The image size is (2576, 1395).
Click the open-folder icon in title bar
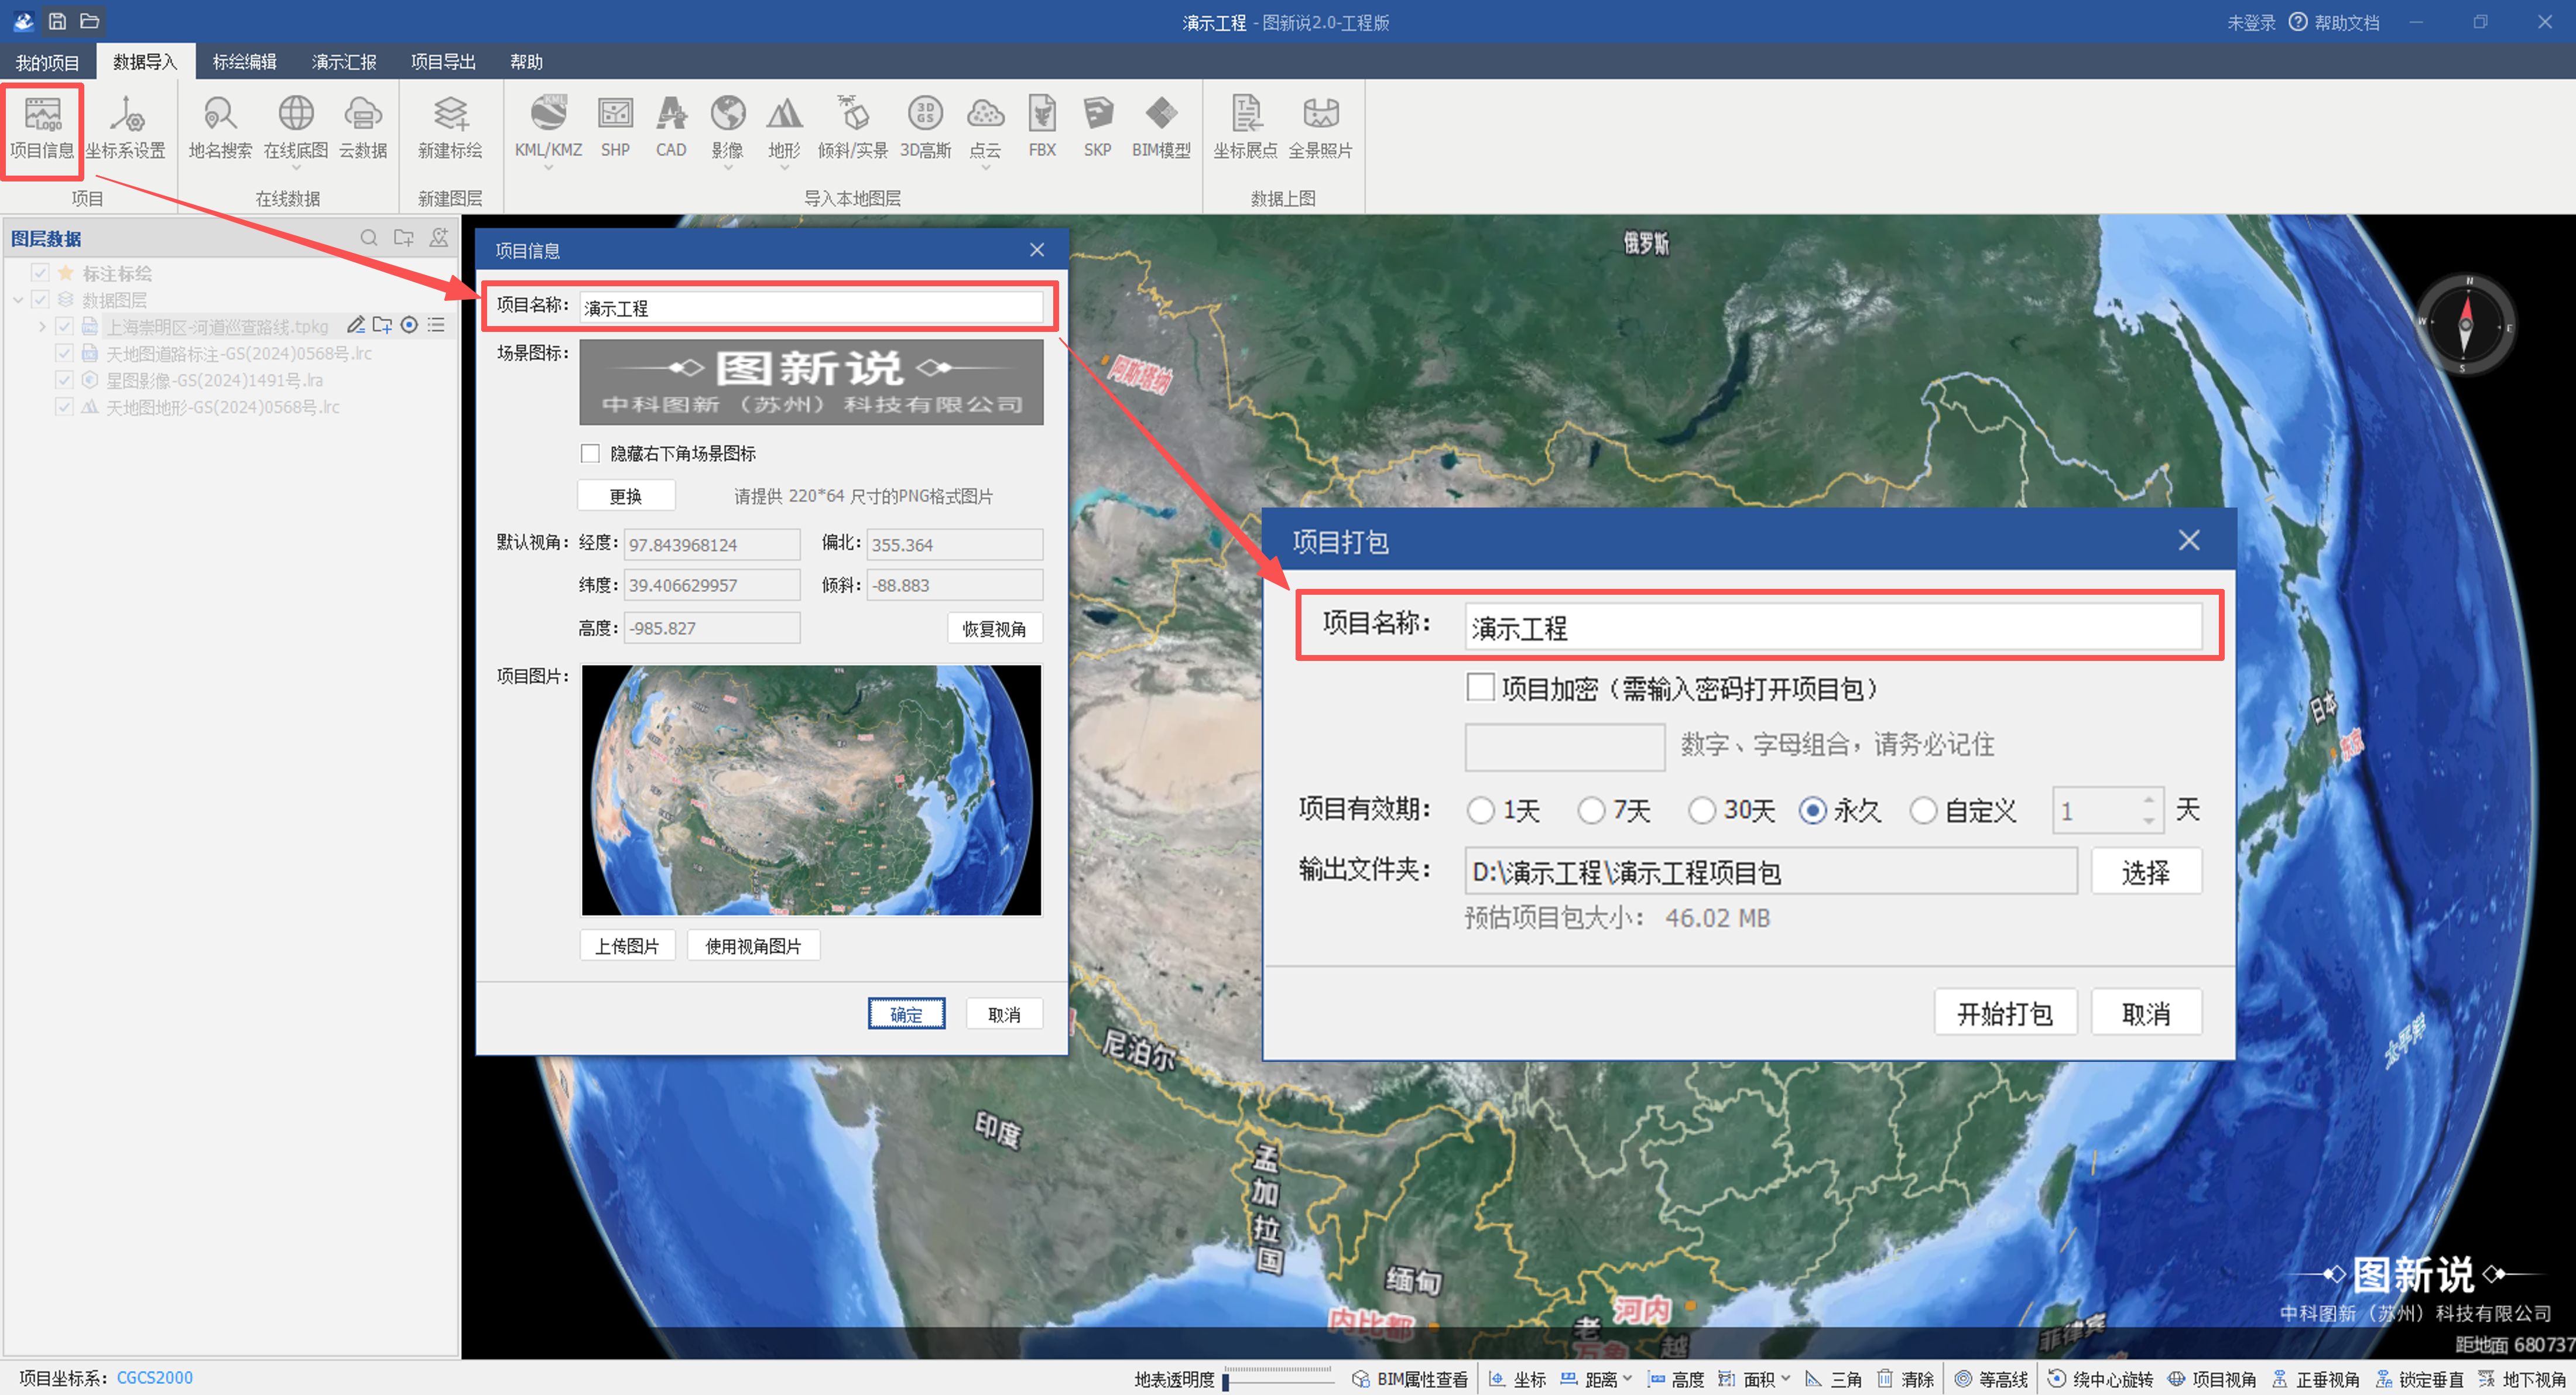point(89,21)
